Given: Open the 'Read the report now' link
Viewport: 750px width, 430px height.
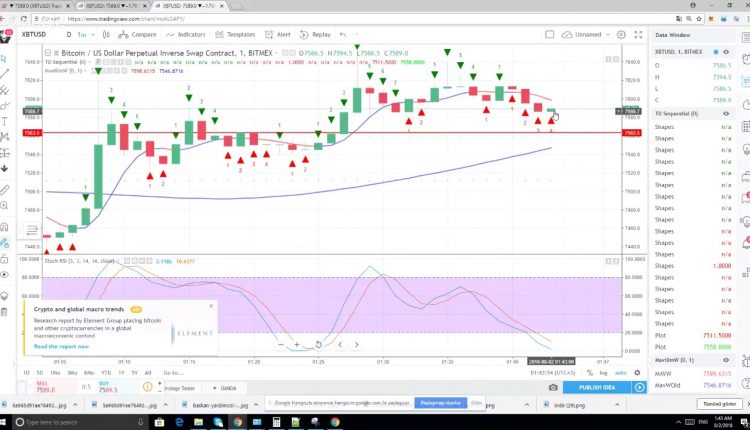Looking at the screenshot, I should click(x=61, y=346).
